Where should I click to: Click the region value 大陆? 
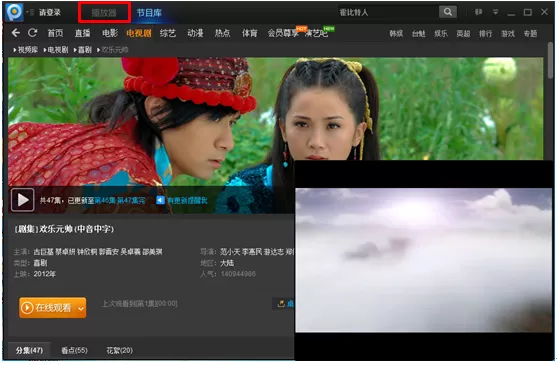[227, 263]
